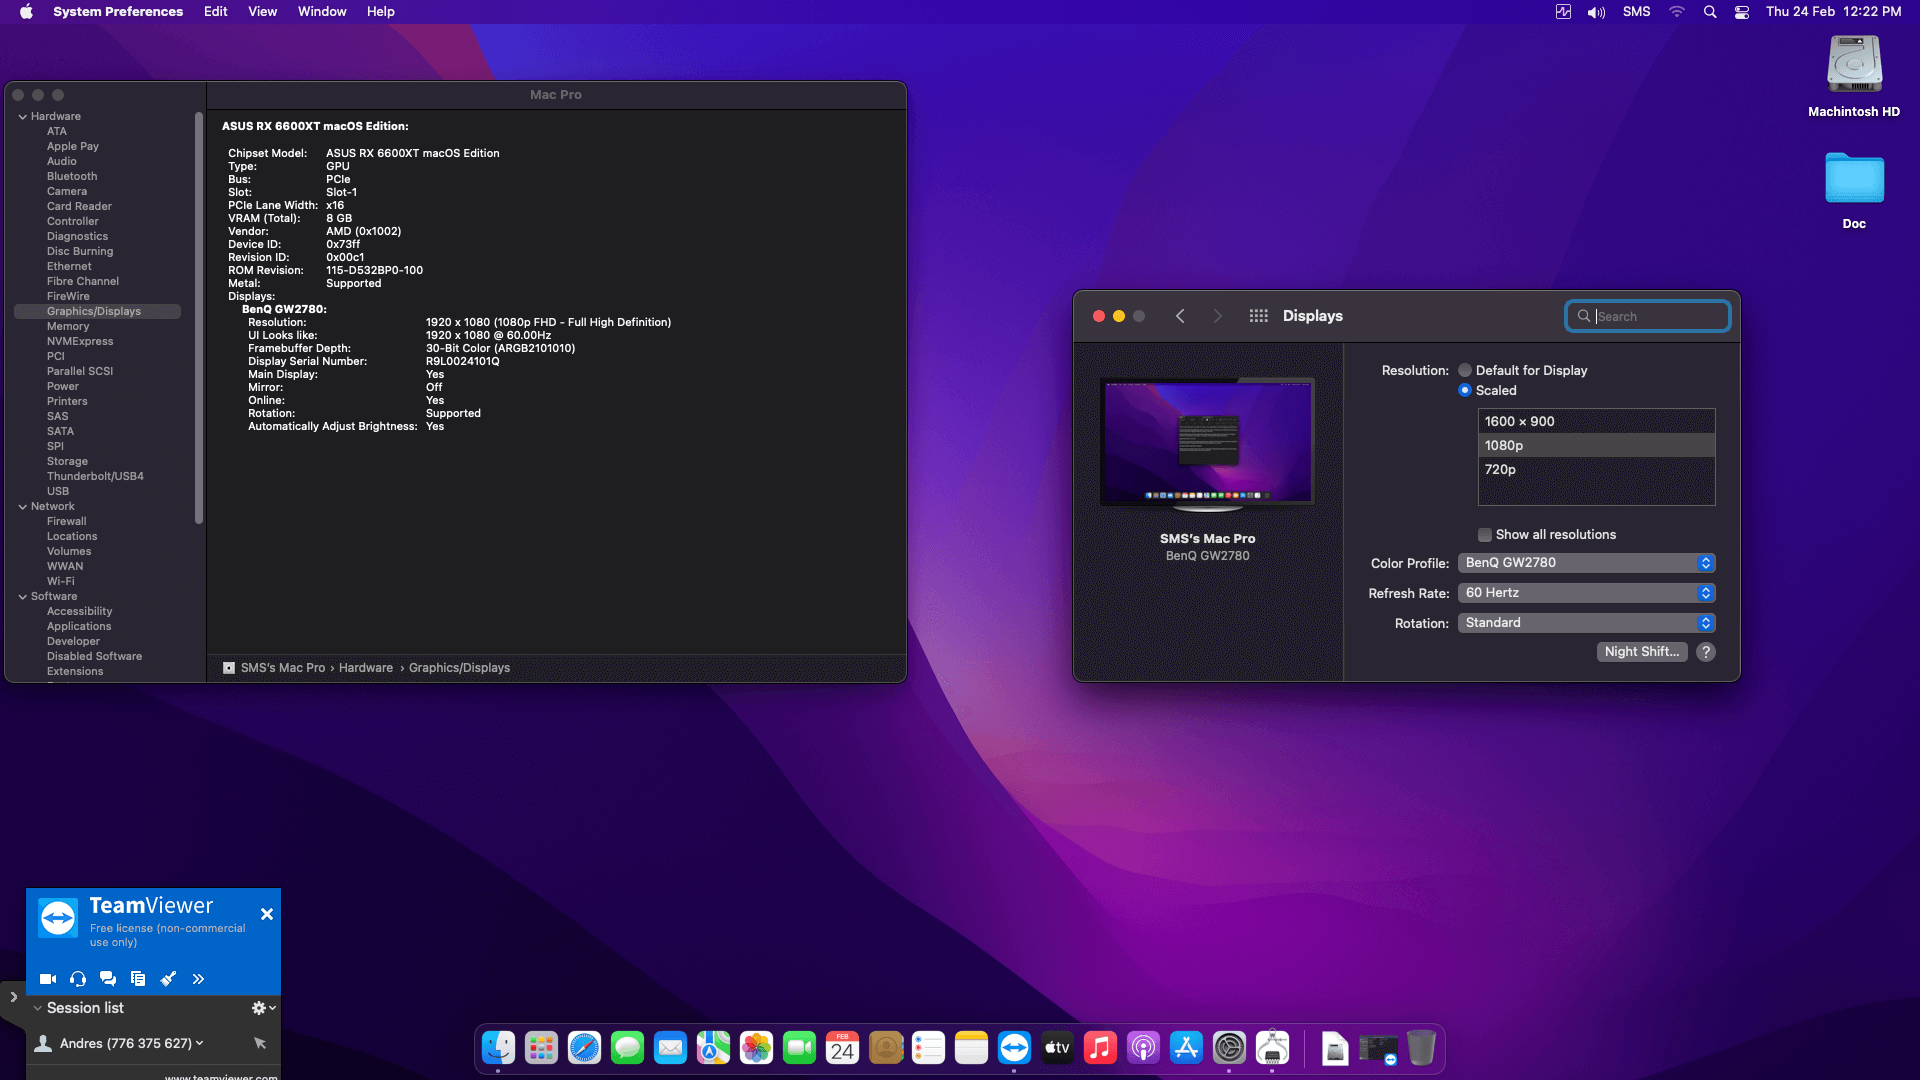1920x1080 pixels.
Task: Show all preferences grid icon
Action: coord(1258,316)
